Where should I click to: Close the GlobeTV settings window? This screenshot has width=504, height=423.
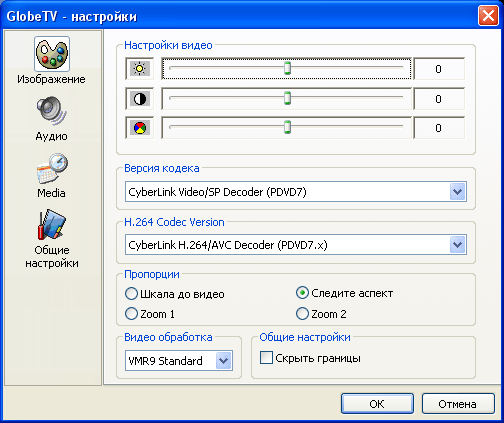488,16
